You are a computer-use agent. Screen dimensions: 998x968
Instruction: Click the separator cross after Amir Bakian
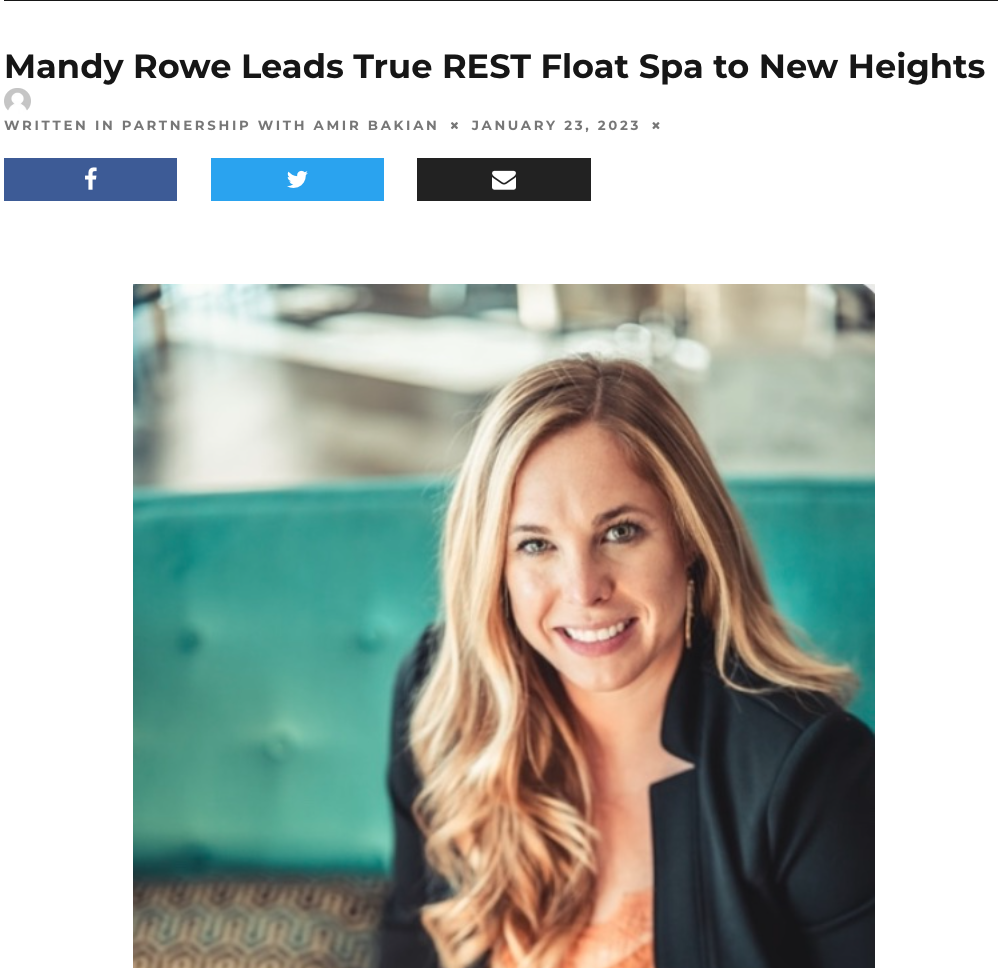(x=454, y=125)
